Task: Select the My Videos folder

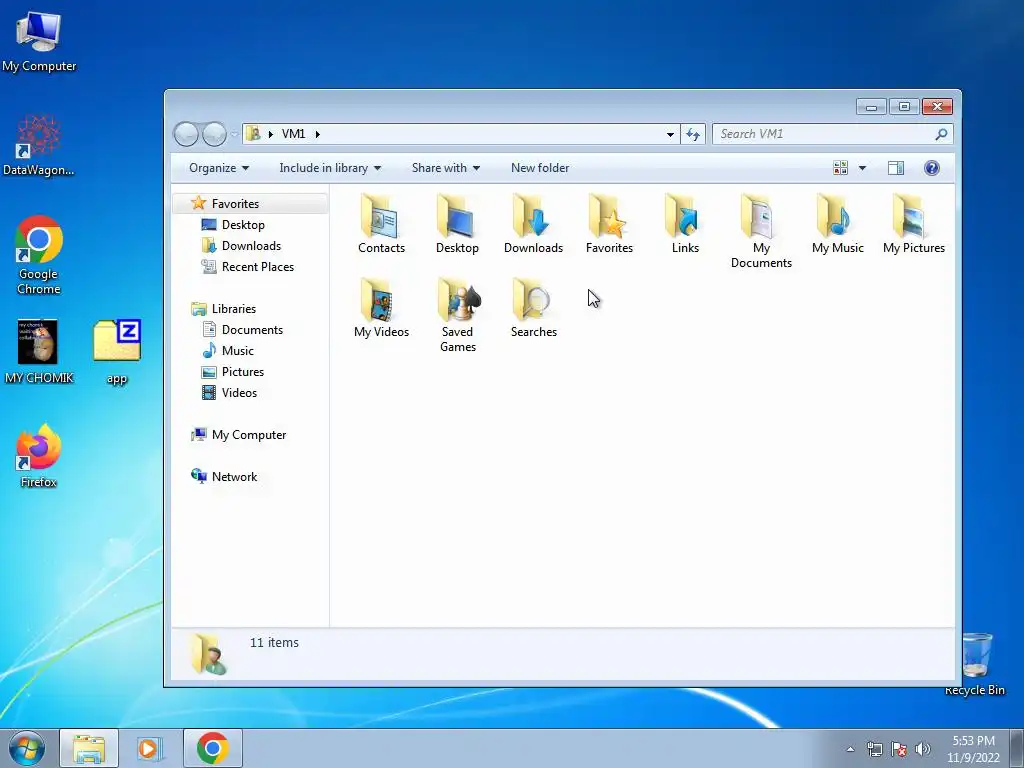Action: click(x=381, y=308)
